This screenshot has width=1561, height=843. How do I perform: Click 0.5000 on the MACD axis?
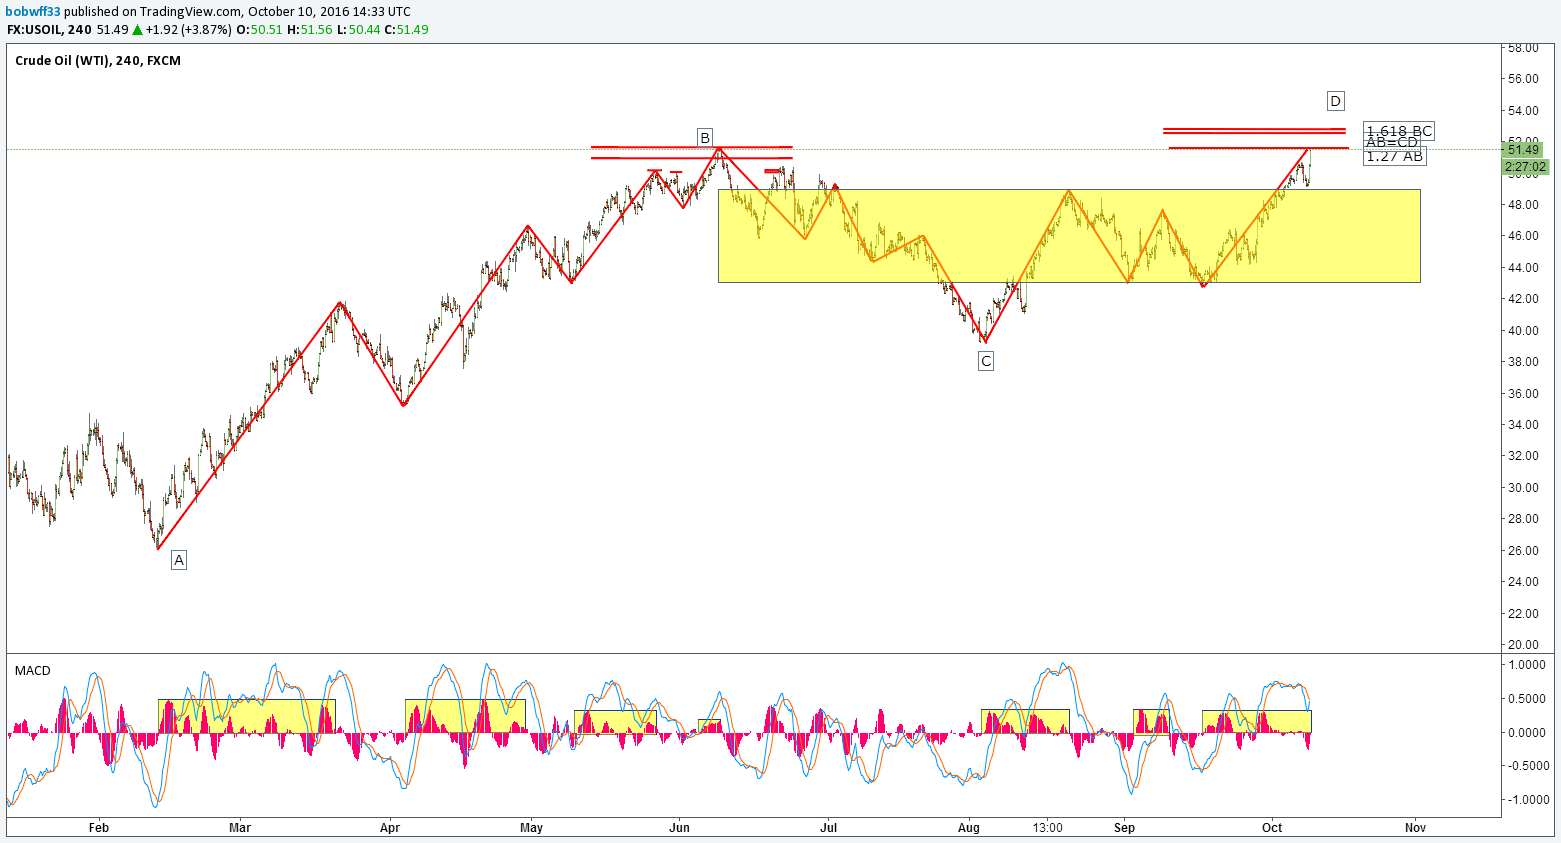click(x=1527, y=699)
